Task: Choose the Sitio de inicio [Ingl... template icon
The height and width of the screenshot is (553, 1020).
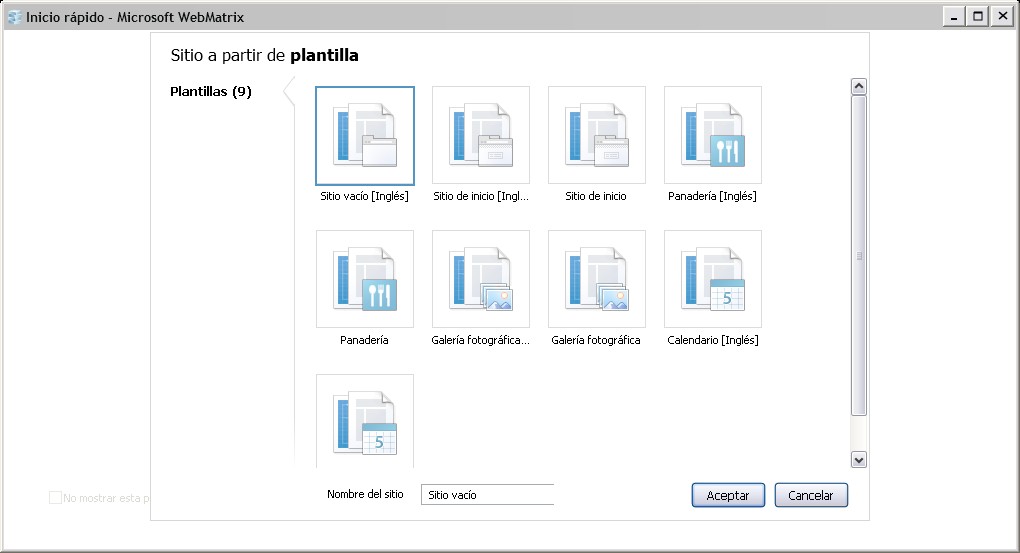Action: pos(481,135)
